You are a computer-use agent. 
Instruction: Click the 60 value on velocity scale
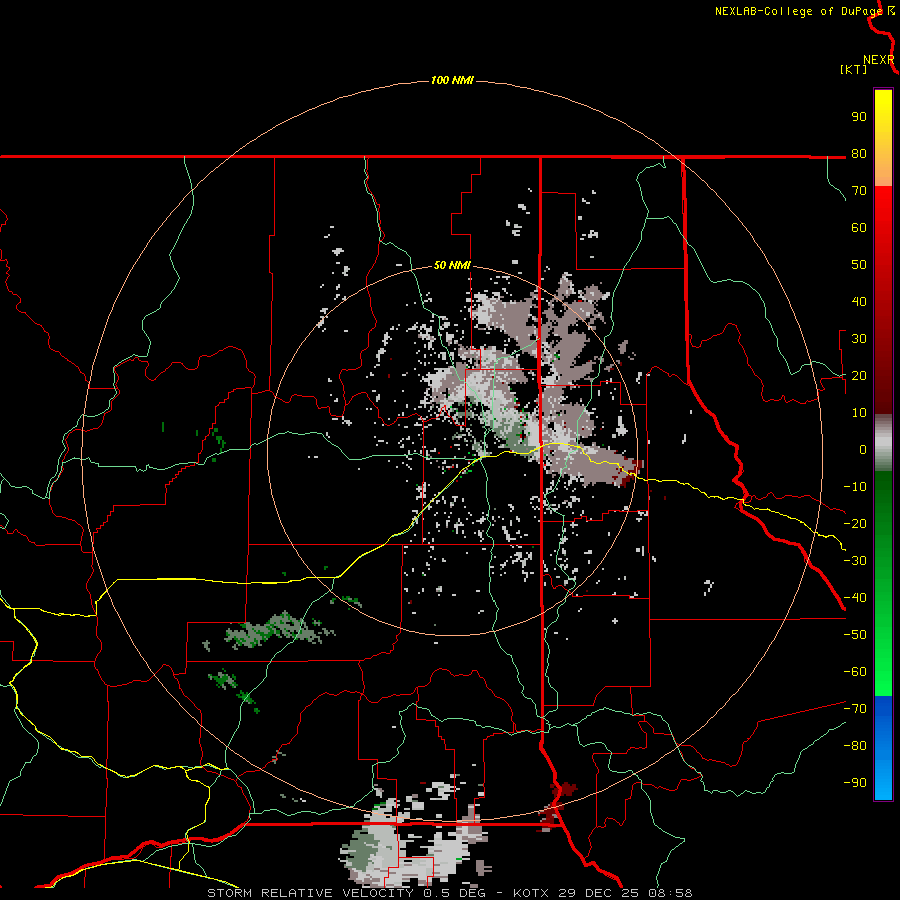point(859,227)
